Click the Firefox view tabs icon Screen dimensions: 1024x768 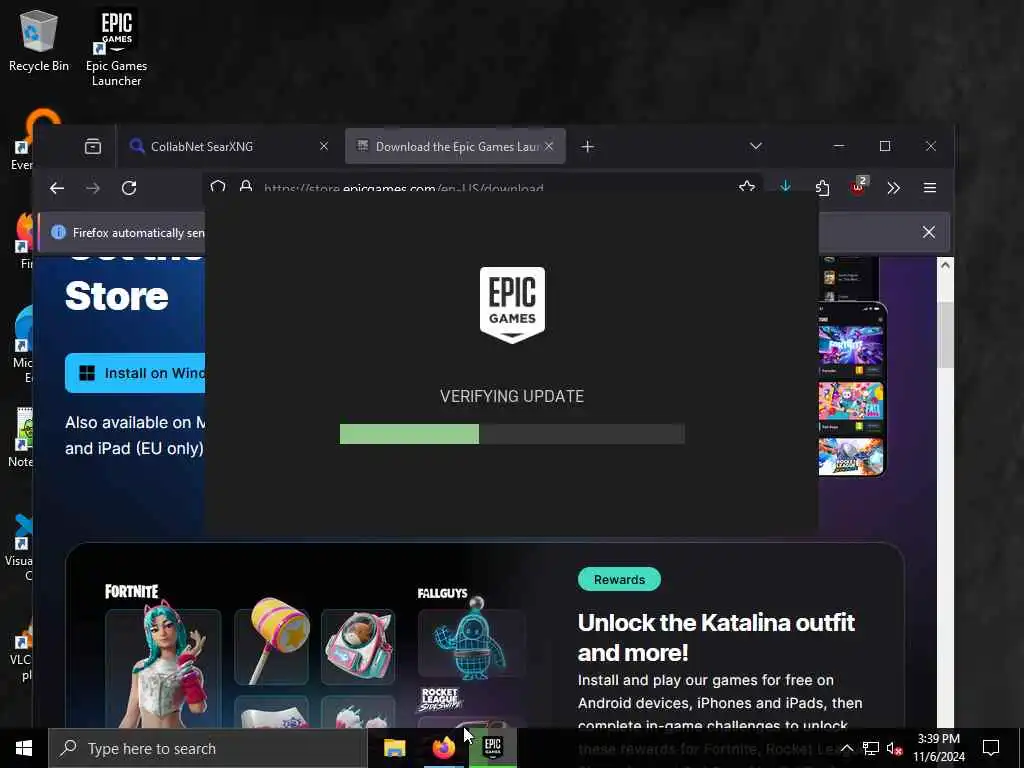[x=93, y=146]
